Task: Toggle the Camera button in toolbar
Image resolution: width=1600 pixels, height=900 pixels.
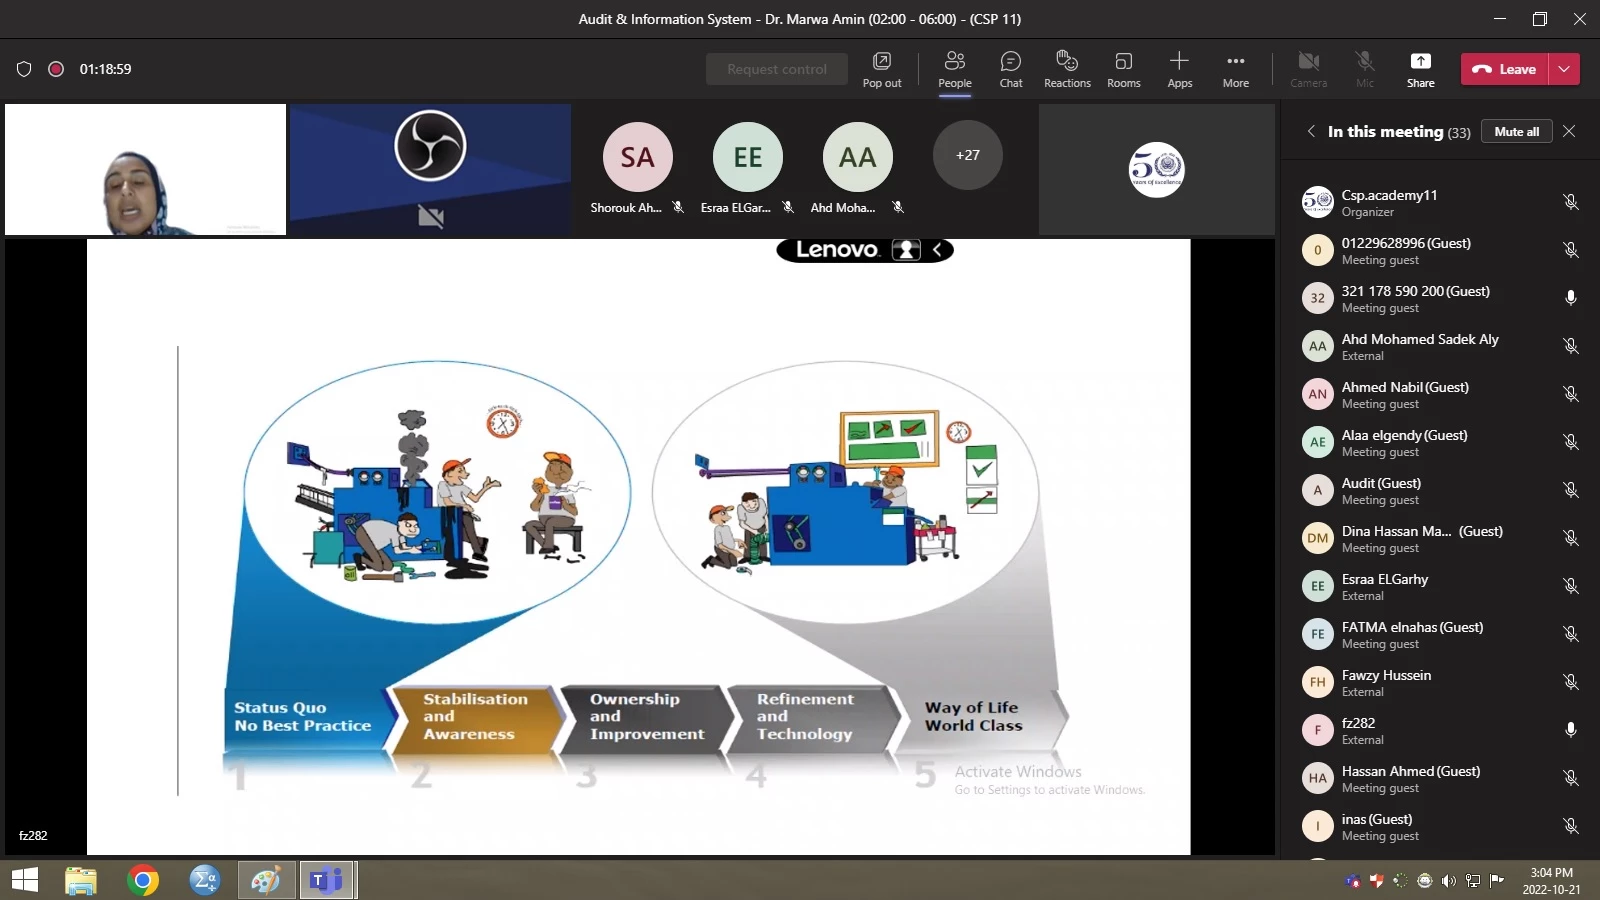Action: [x=1308, y=69]
